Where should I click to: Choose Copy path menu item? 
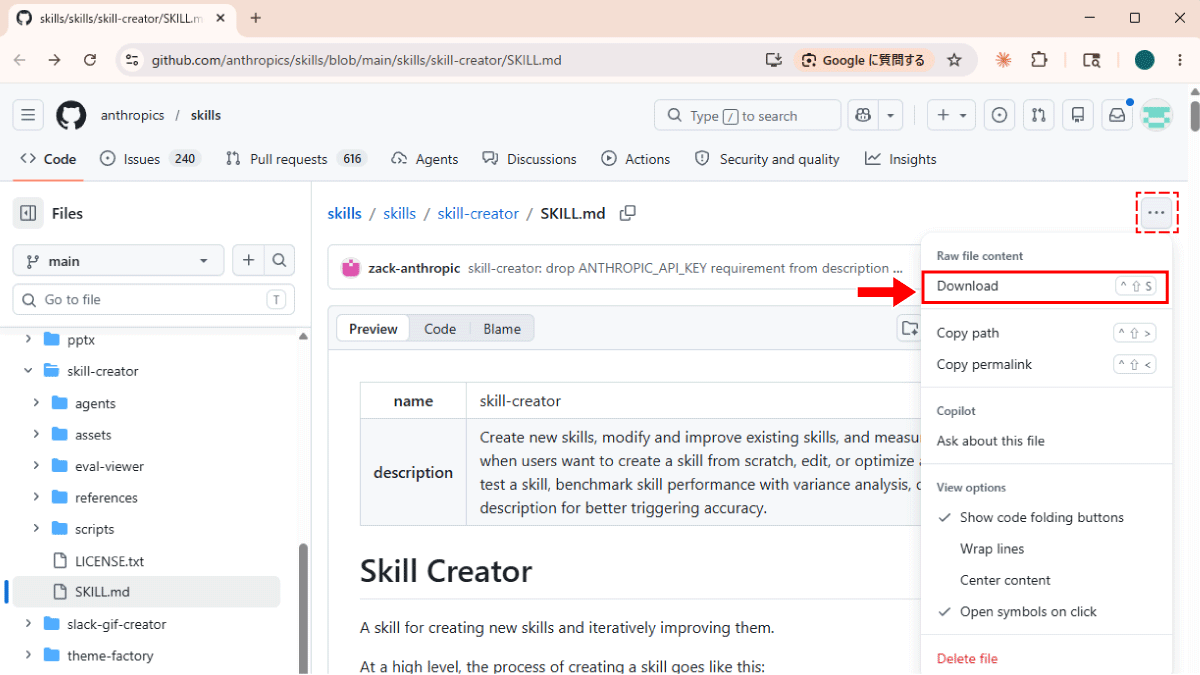click(x=1046, y=333)
